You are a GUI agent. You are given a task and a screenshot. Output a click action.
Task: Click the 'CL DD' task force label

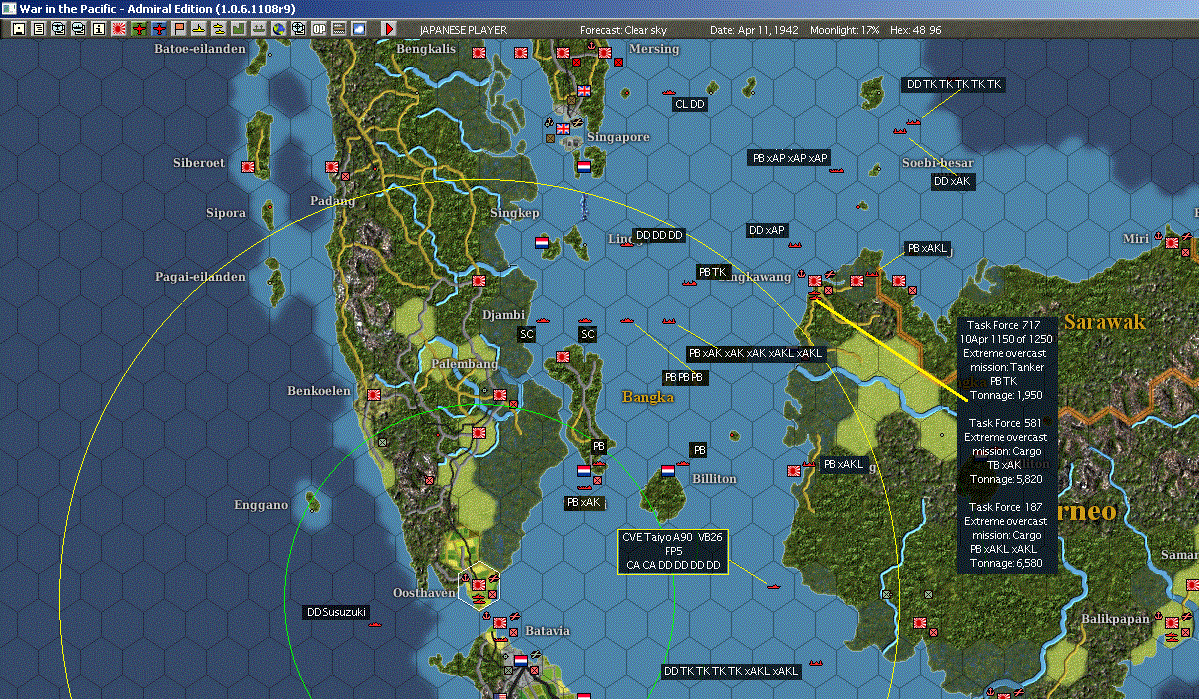click(690, 105)
